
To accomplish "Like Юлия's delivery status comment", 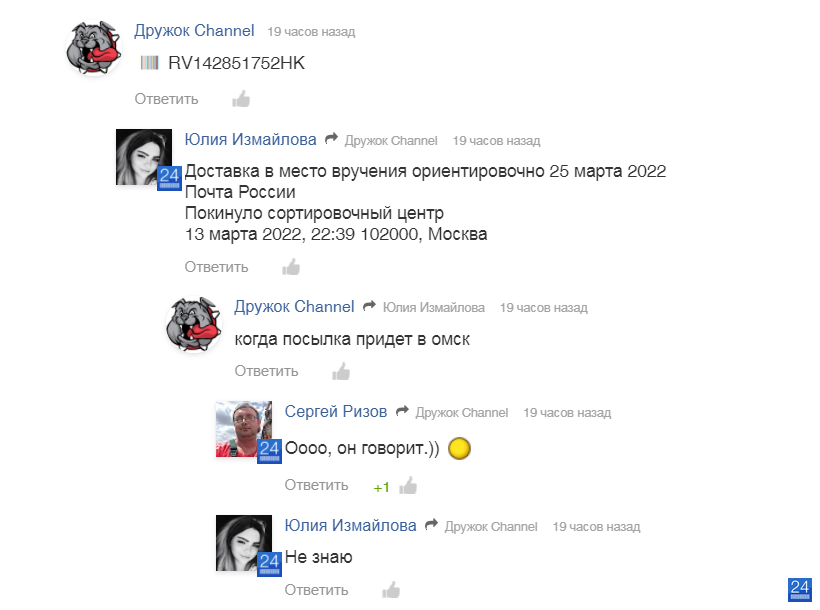I will tap(291, 267).
